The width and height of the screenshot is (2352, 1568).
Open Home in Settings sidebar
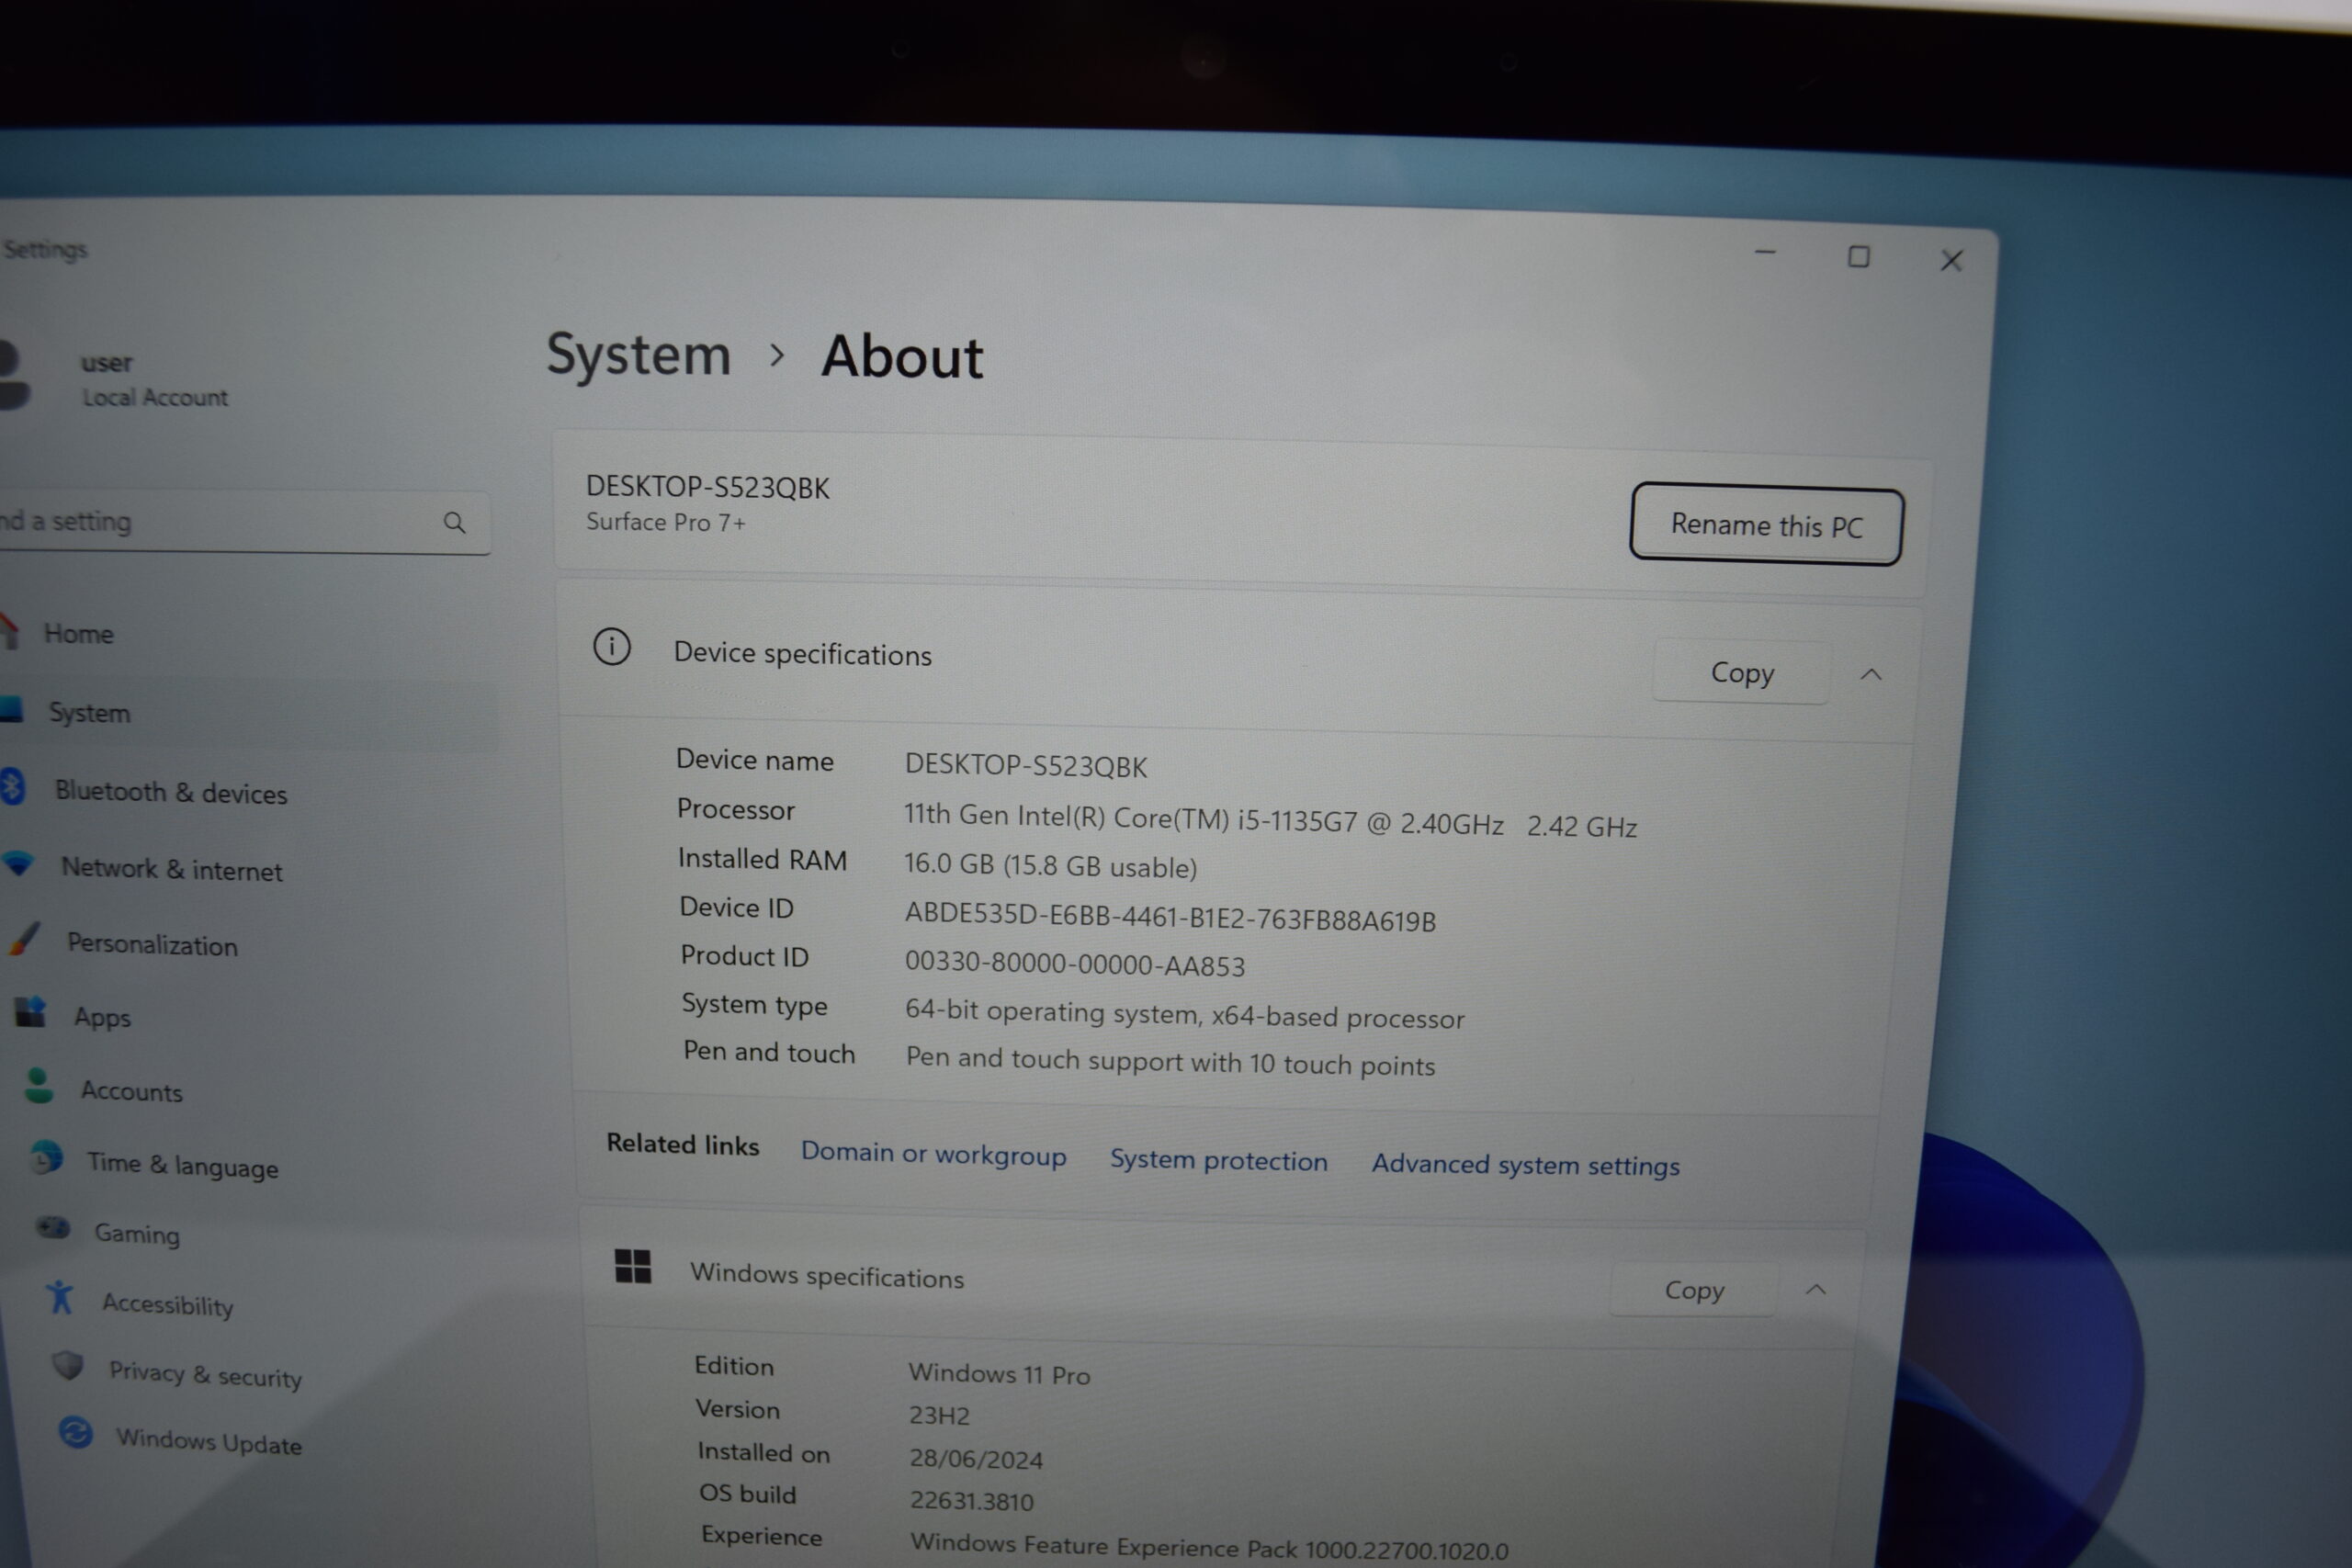[x=78, y=634]
